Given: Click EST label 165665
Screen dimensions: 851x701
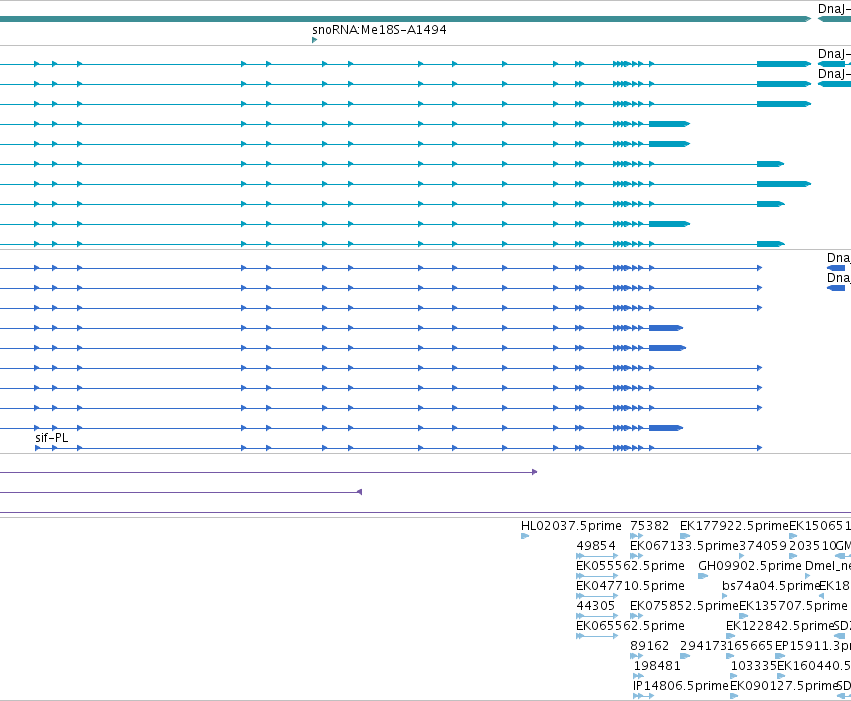Looking at the screenshot, I should [x=750, y=646].
